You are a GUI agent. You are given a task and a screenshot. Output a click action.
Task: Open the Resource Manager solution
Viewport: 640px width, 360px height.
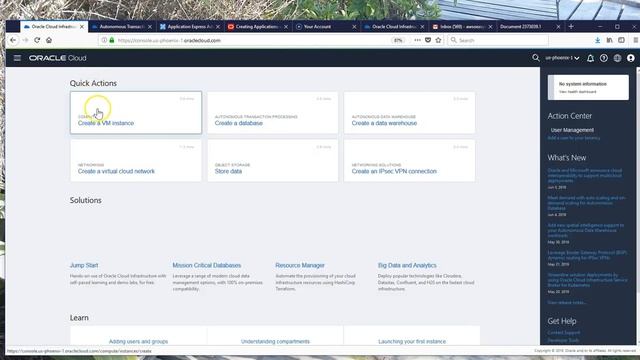coord(300,265)
